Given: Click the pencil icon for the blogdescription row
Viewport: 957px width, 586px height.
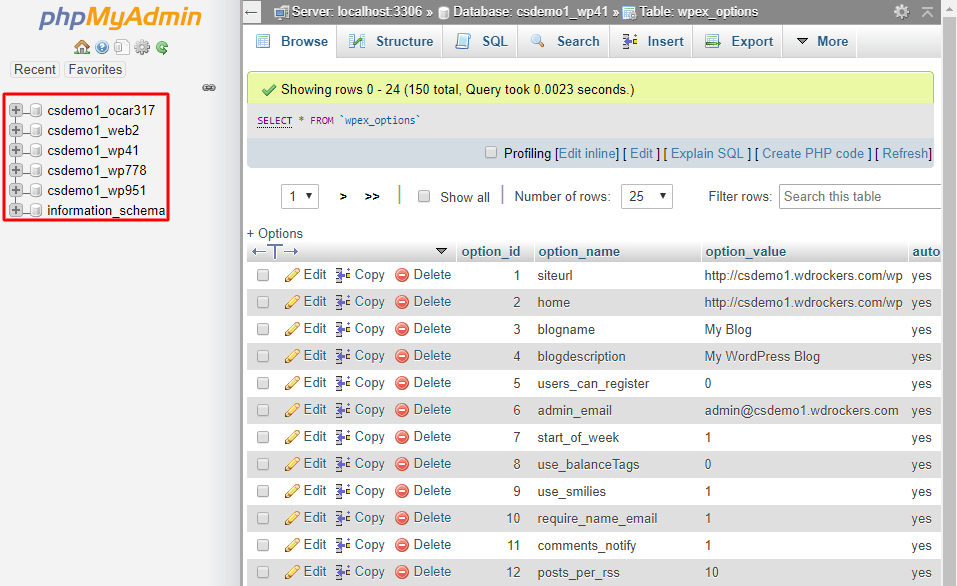Looking at the screenshot, I should pyautogui.click(x=292, y=356).
